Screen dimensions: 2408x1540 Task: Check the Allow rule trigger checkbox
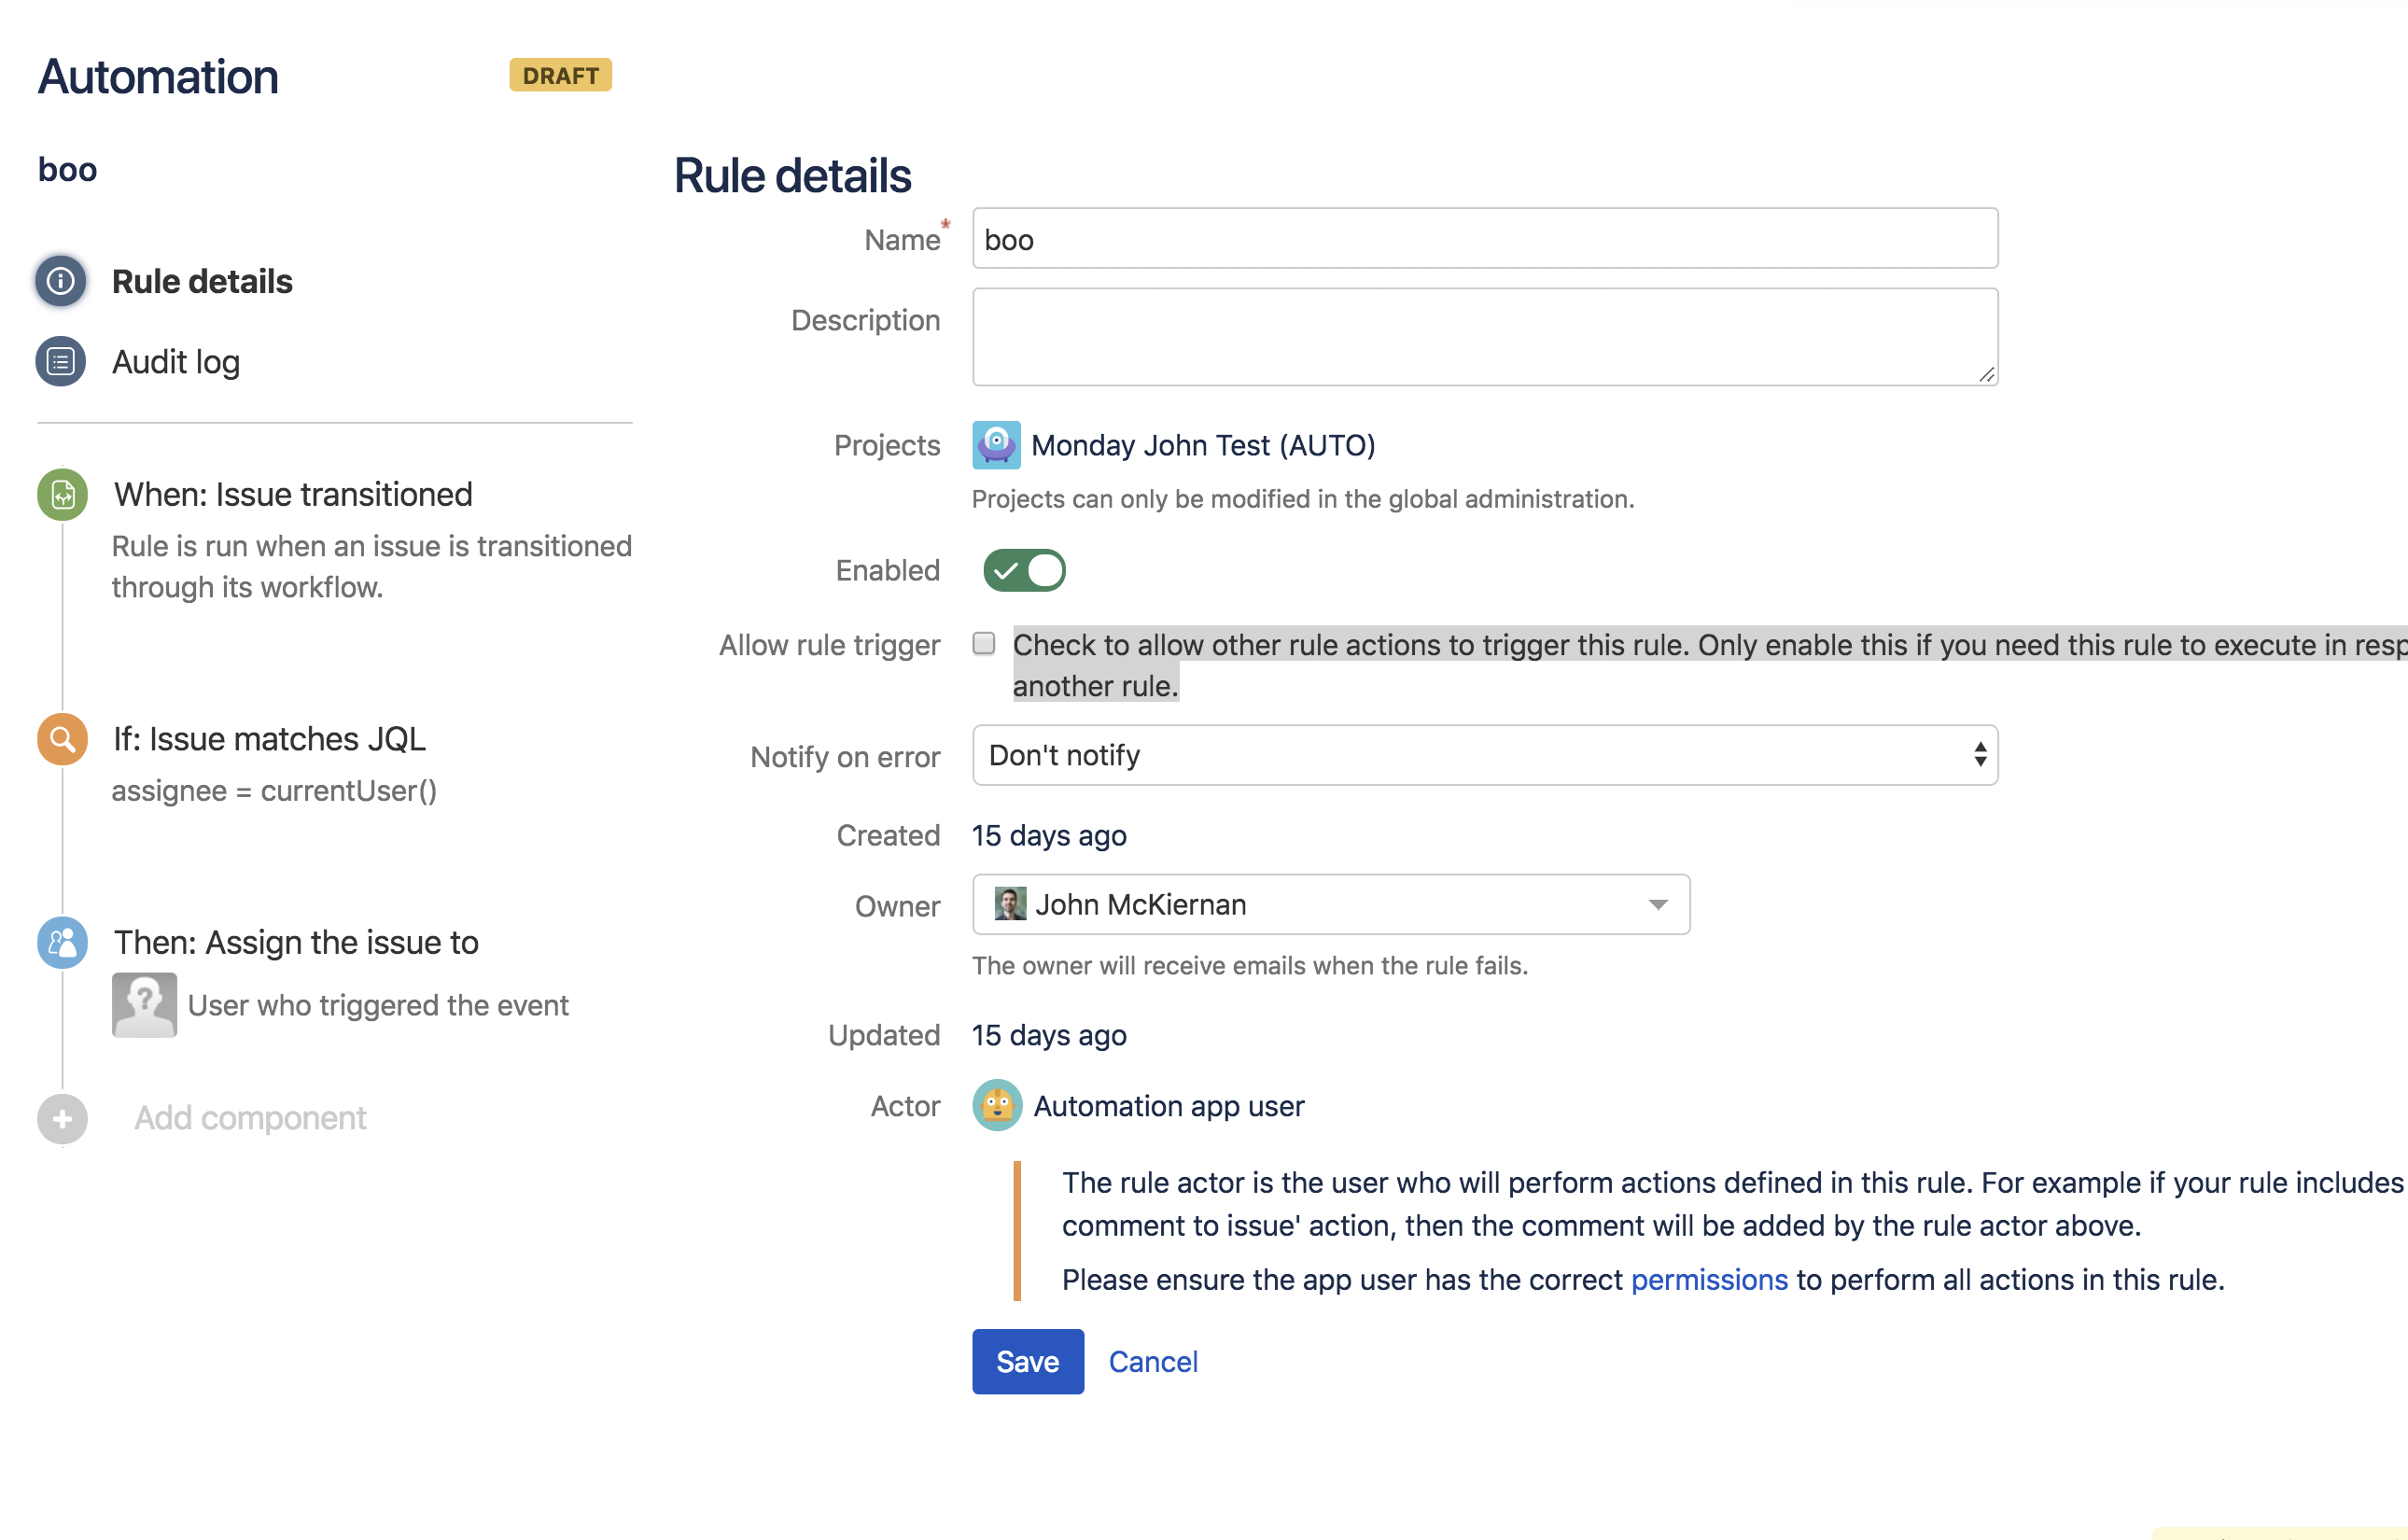pyautogui.click(x=984, y=644)
